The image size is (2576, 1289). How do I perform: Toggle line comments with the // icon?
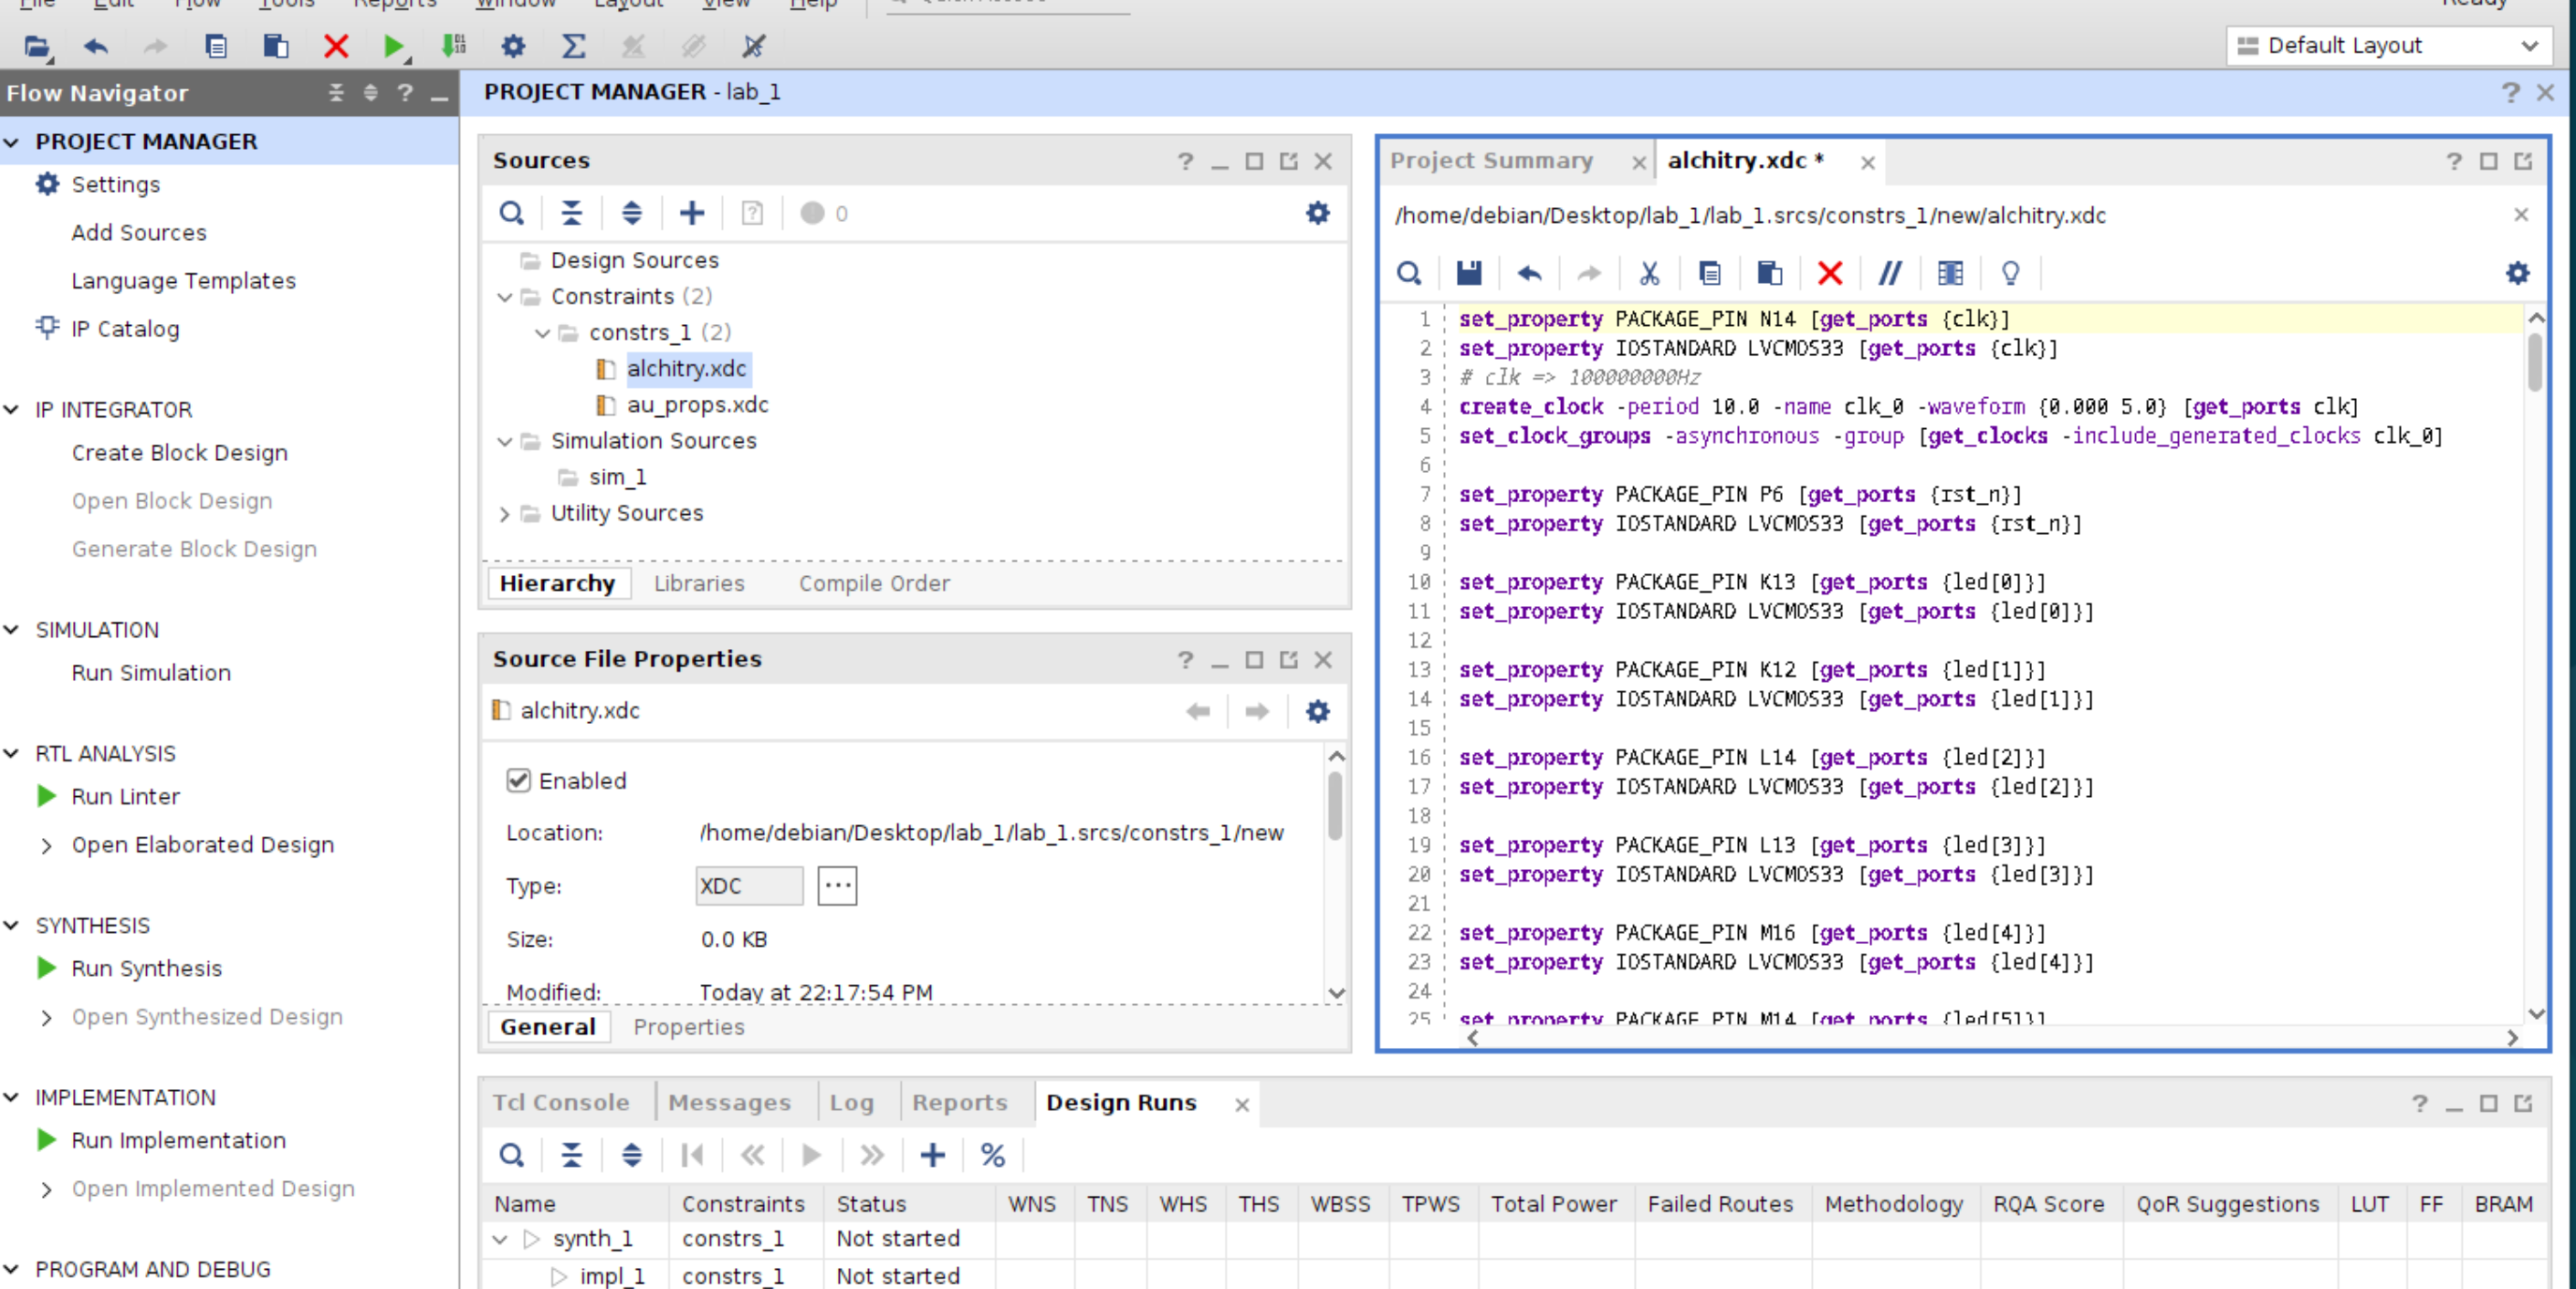pyautogui.click(x=1889, y=273)
